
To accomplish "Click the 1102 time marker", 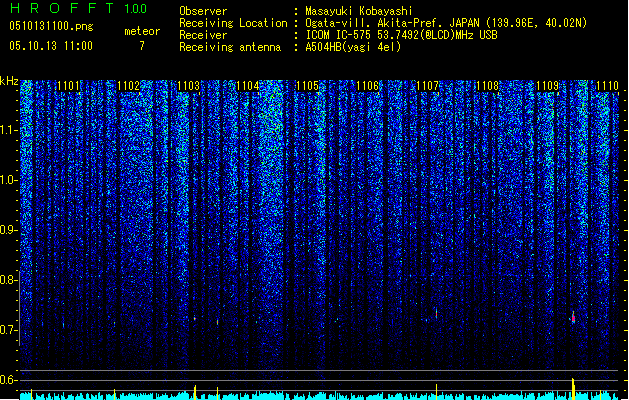I will 128,86.
